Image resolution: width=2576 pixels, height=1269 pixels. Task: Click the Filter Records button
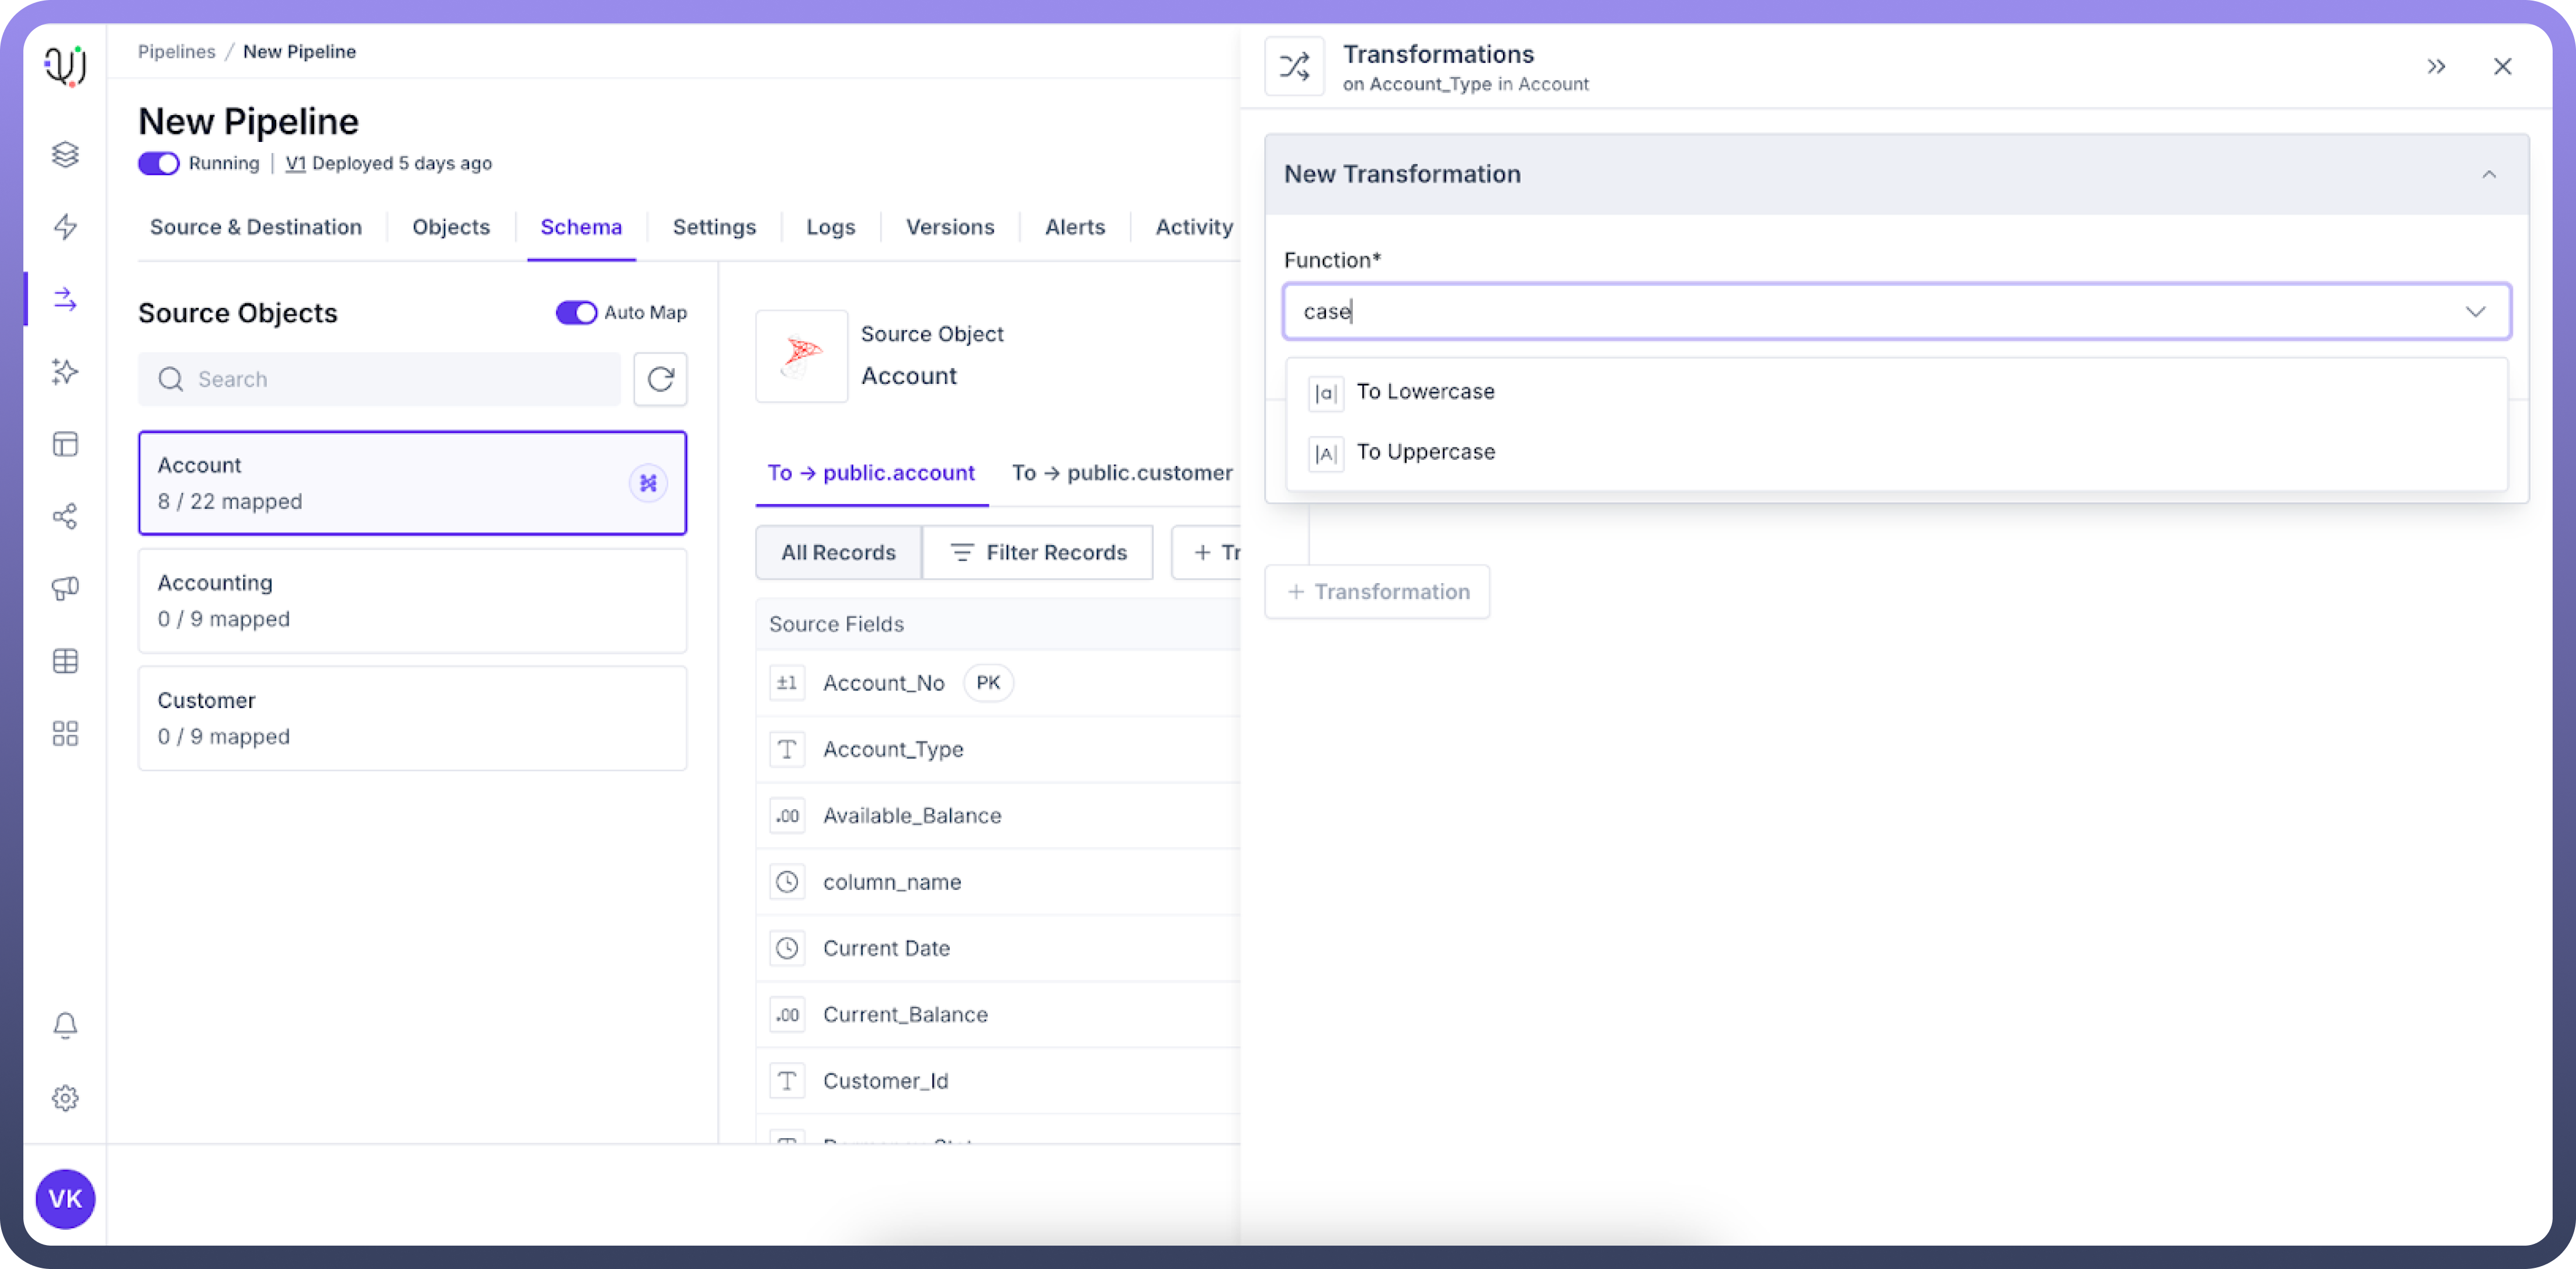(x=1037, y=552)
